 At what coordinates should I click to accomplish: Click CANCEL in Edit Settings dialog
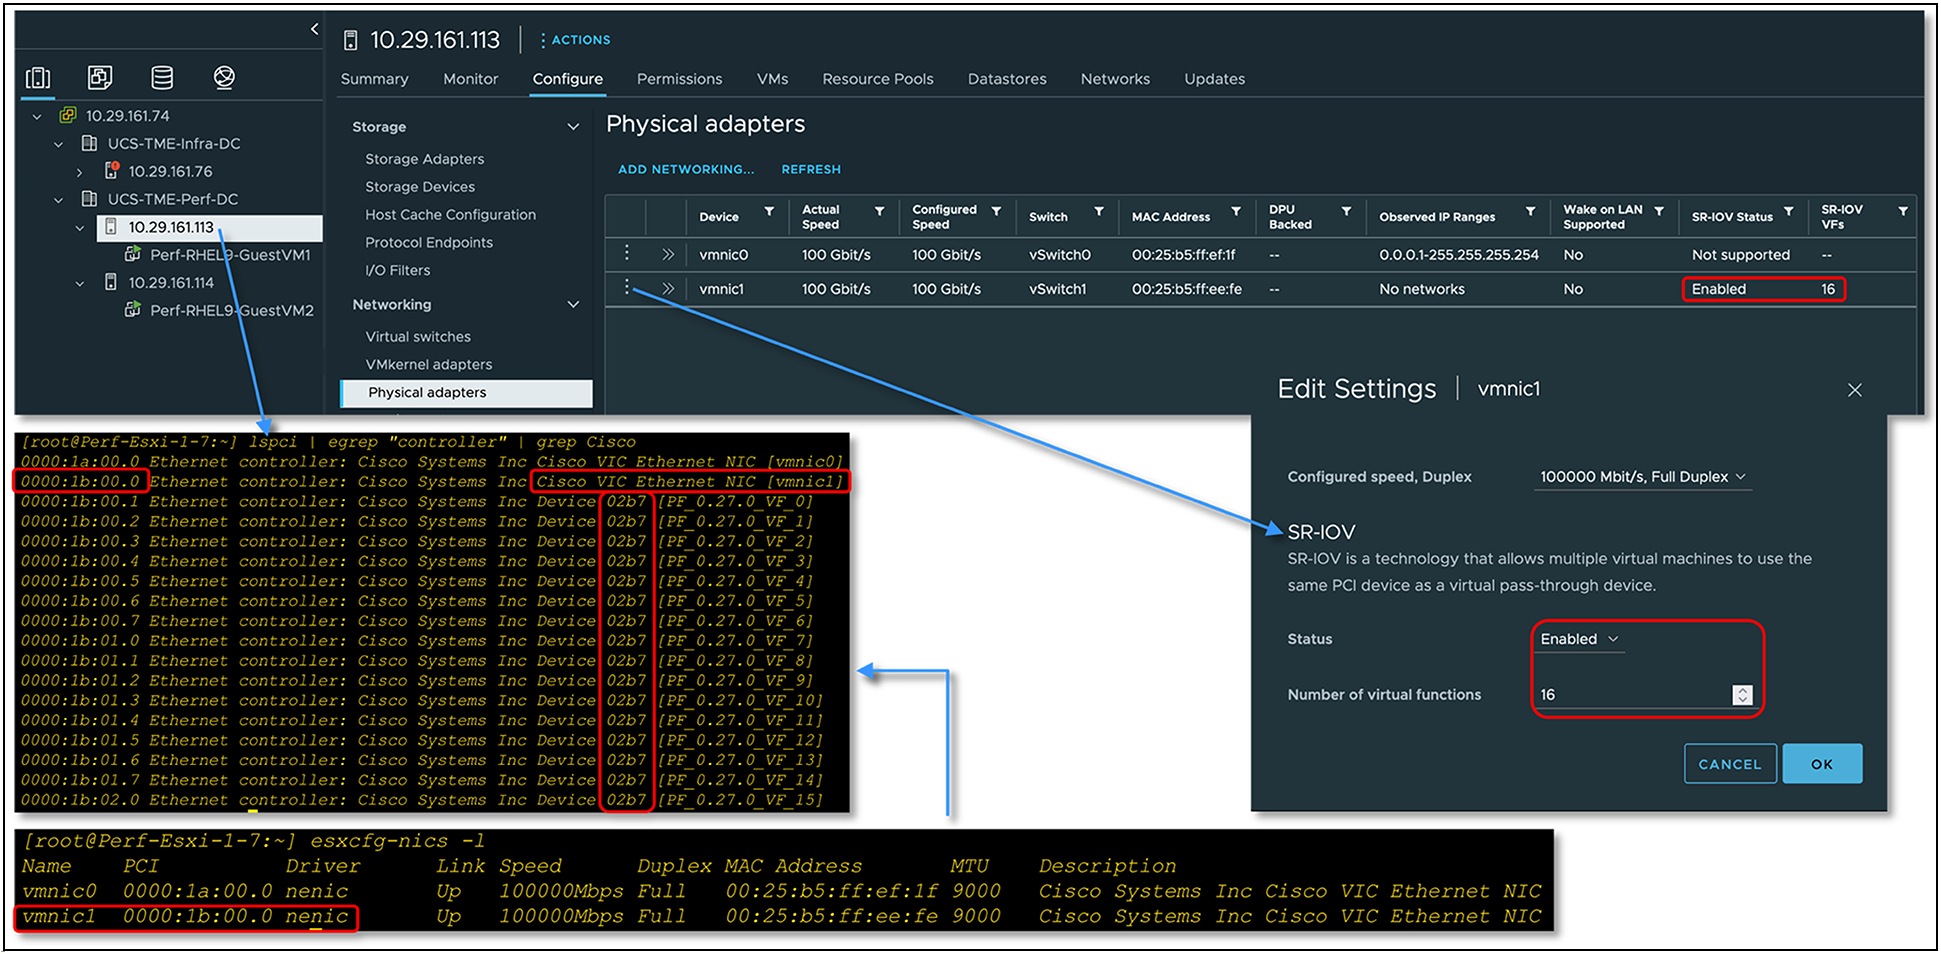point(1730,764)
